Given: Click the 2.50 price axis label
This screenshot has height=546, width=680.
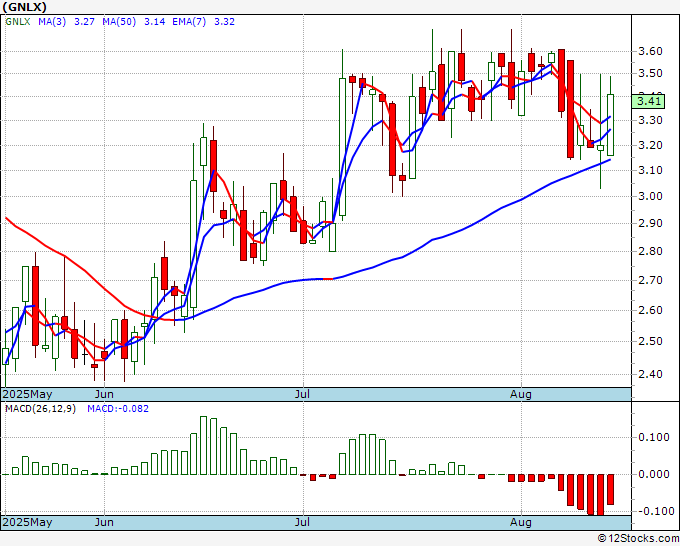Looking at the screenshot, I should coord(650,341).
